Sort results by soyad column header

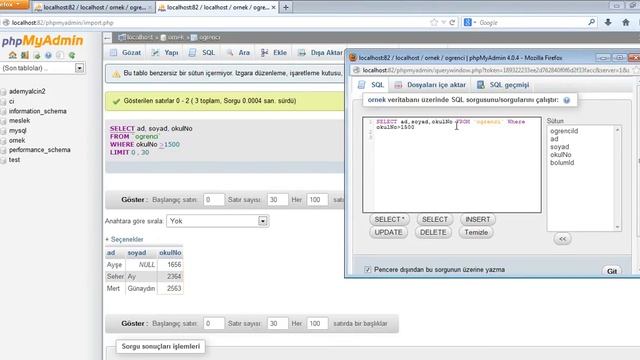[x=136, y=253]
